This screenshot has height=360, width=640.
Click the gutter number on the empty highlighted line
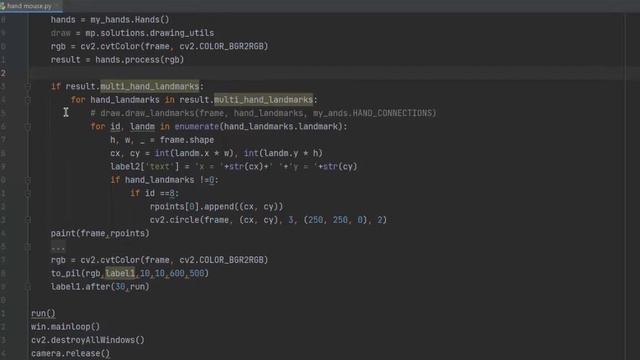(x=3, y=73)
